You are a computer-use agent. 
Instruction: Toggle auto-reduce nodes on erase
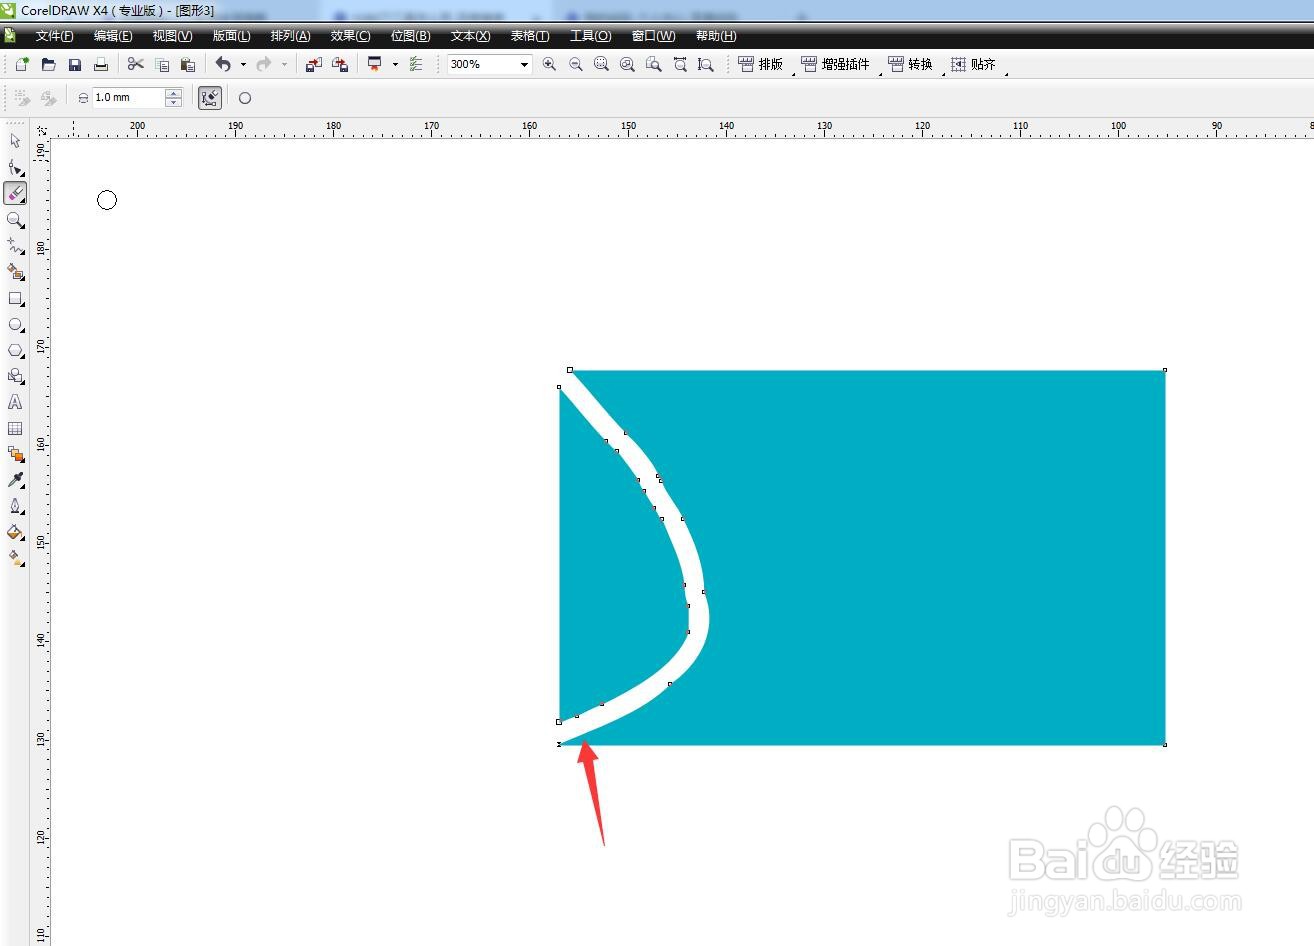[x=210, y=98]
